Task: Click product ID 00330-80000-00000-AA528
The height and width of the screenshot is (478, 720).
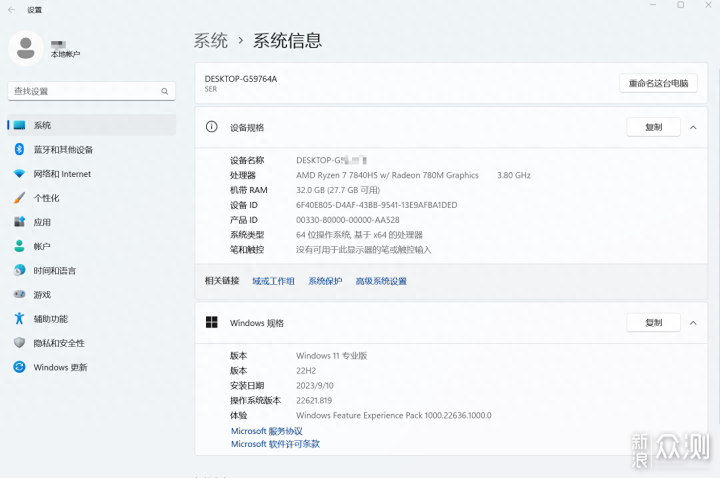Action: pyautogui.click(x=348, y=220)
